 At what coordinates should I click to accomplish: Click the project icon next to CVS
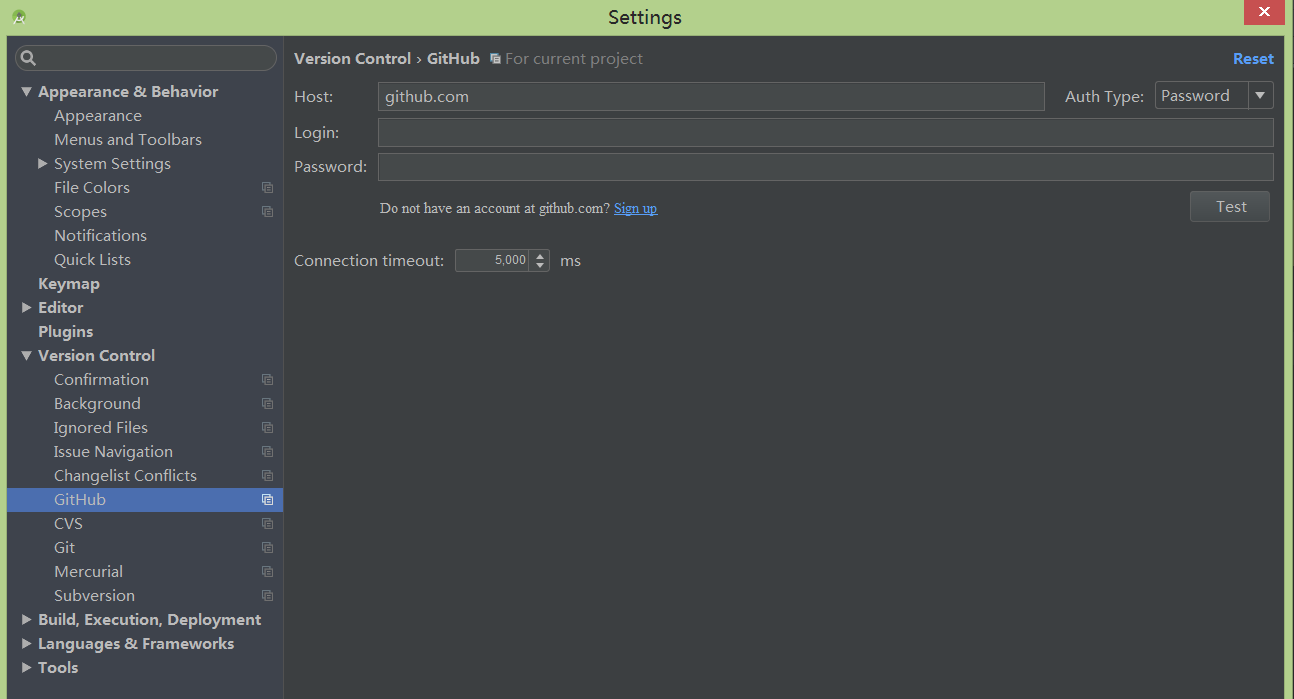coord(267,524)
